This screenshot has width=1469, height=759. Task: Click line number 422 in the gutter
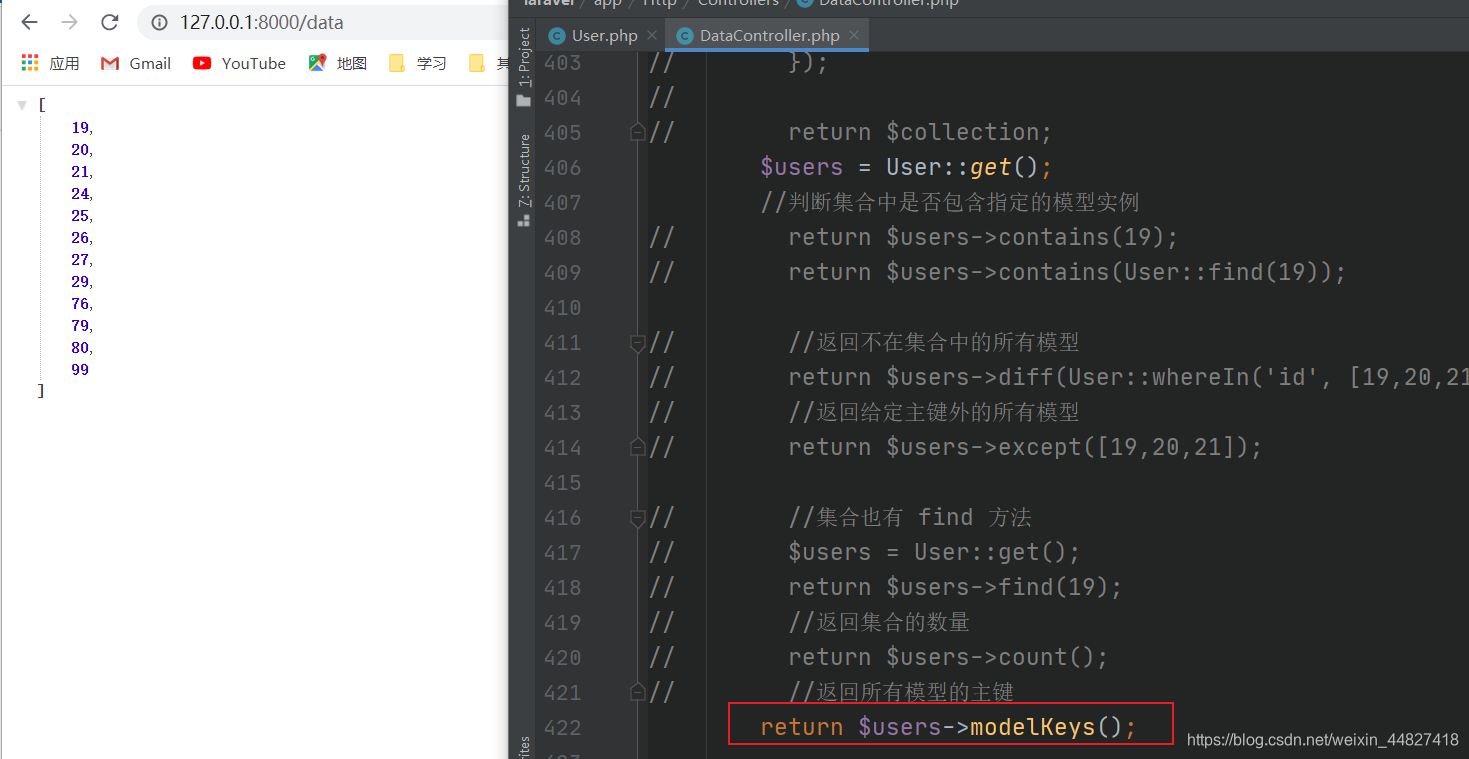pos(562,727)
